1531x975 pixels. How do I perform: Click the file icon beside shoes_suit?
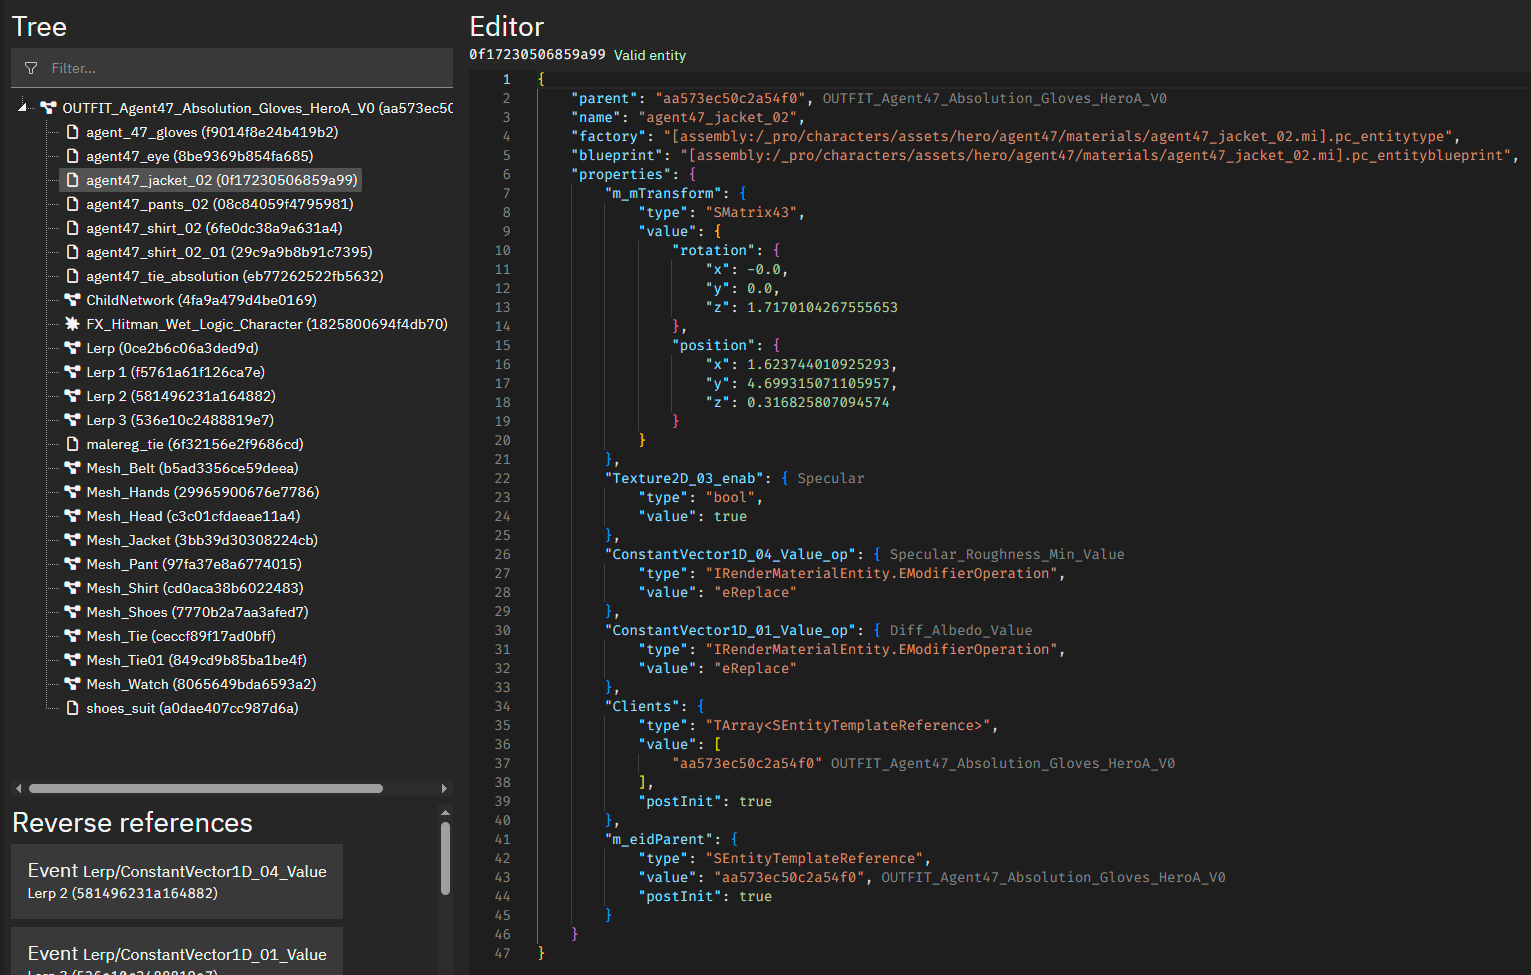[x=72, y=708]
